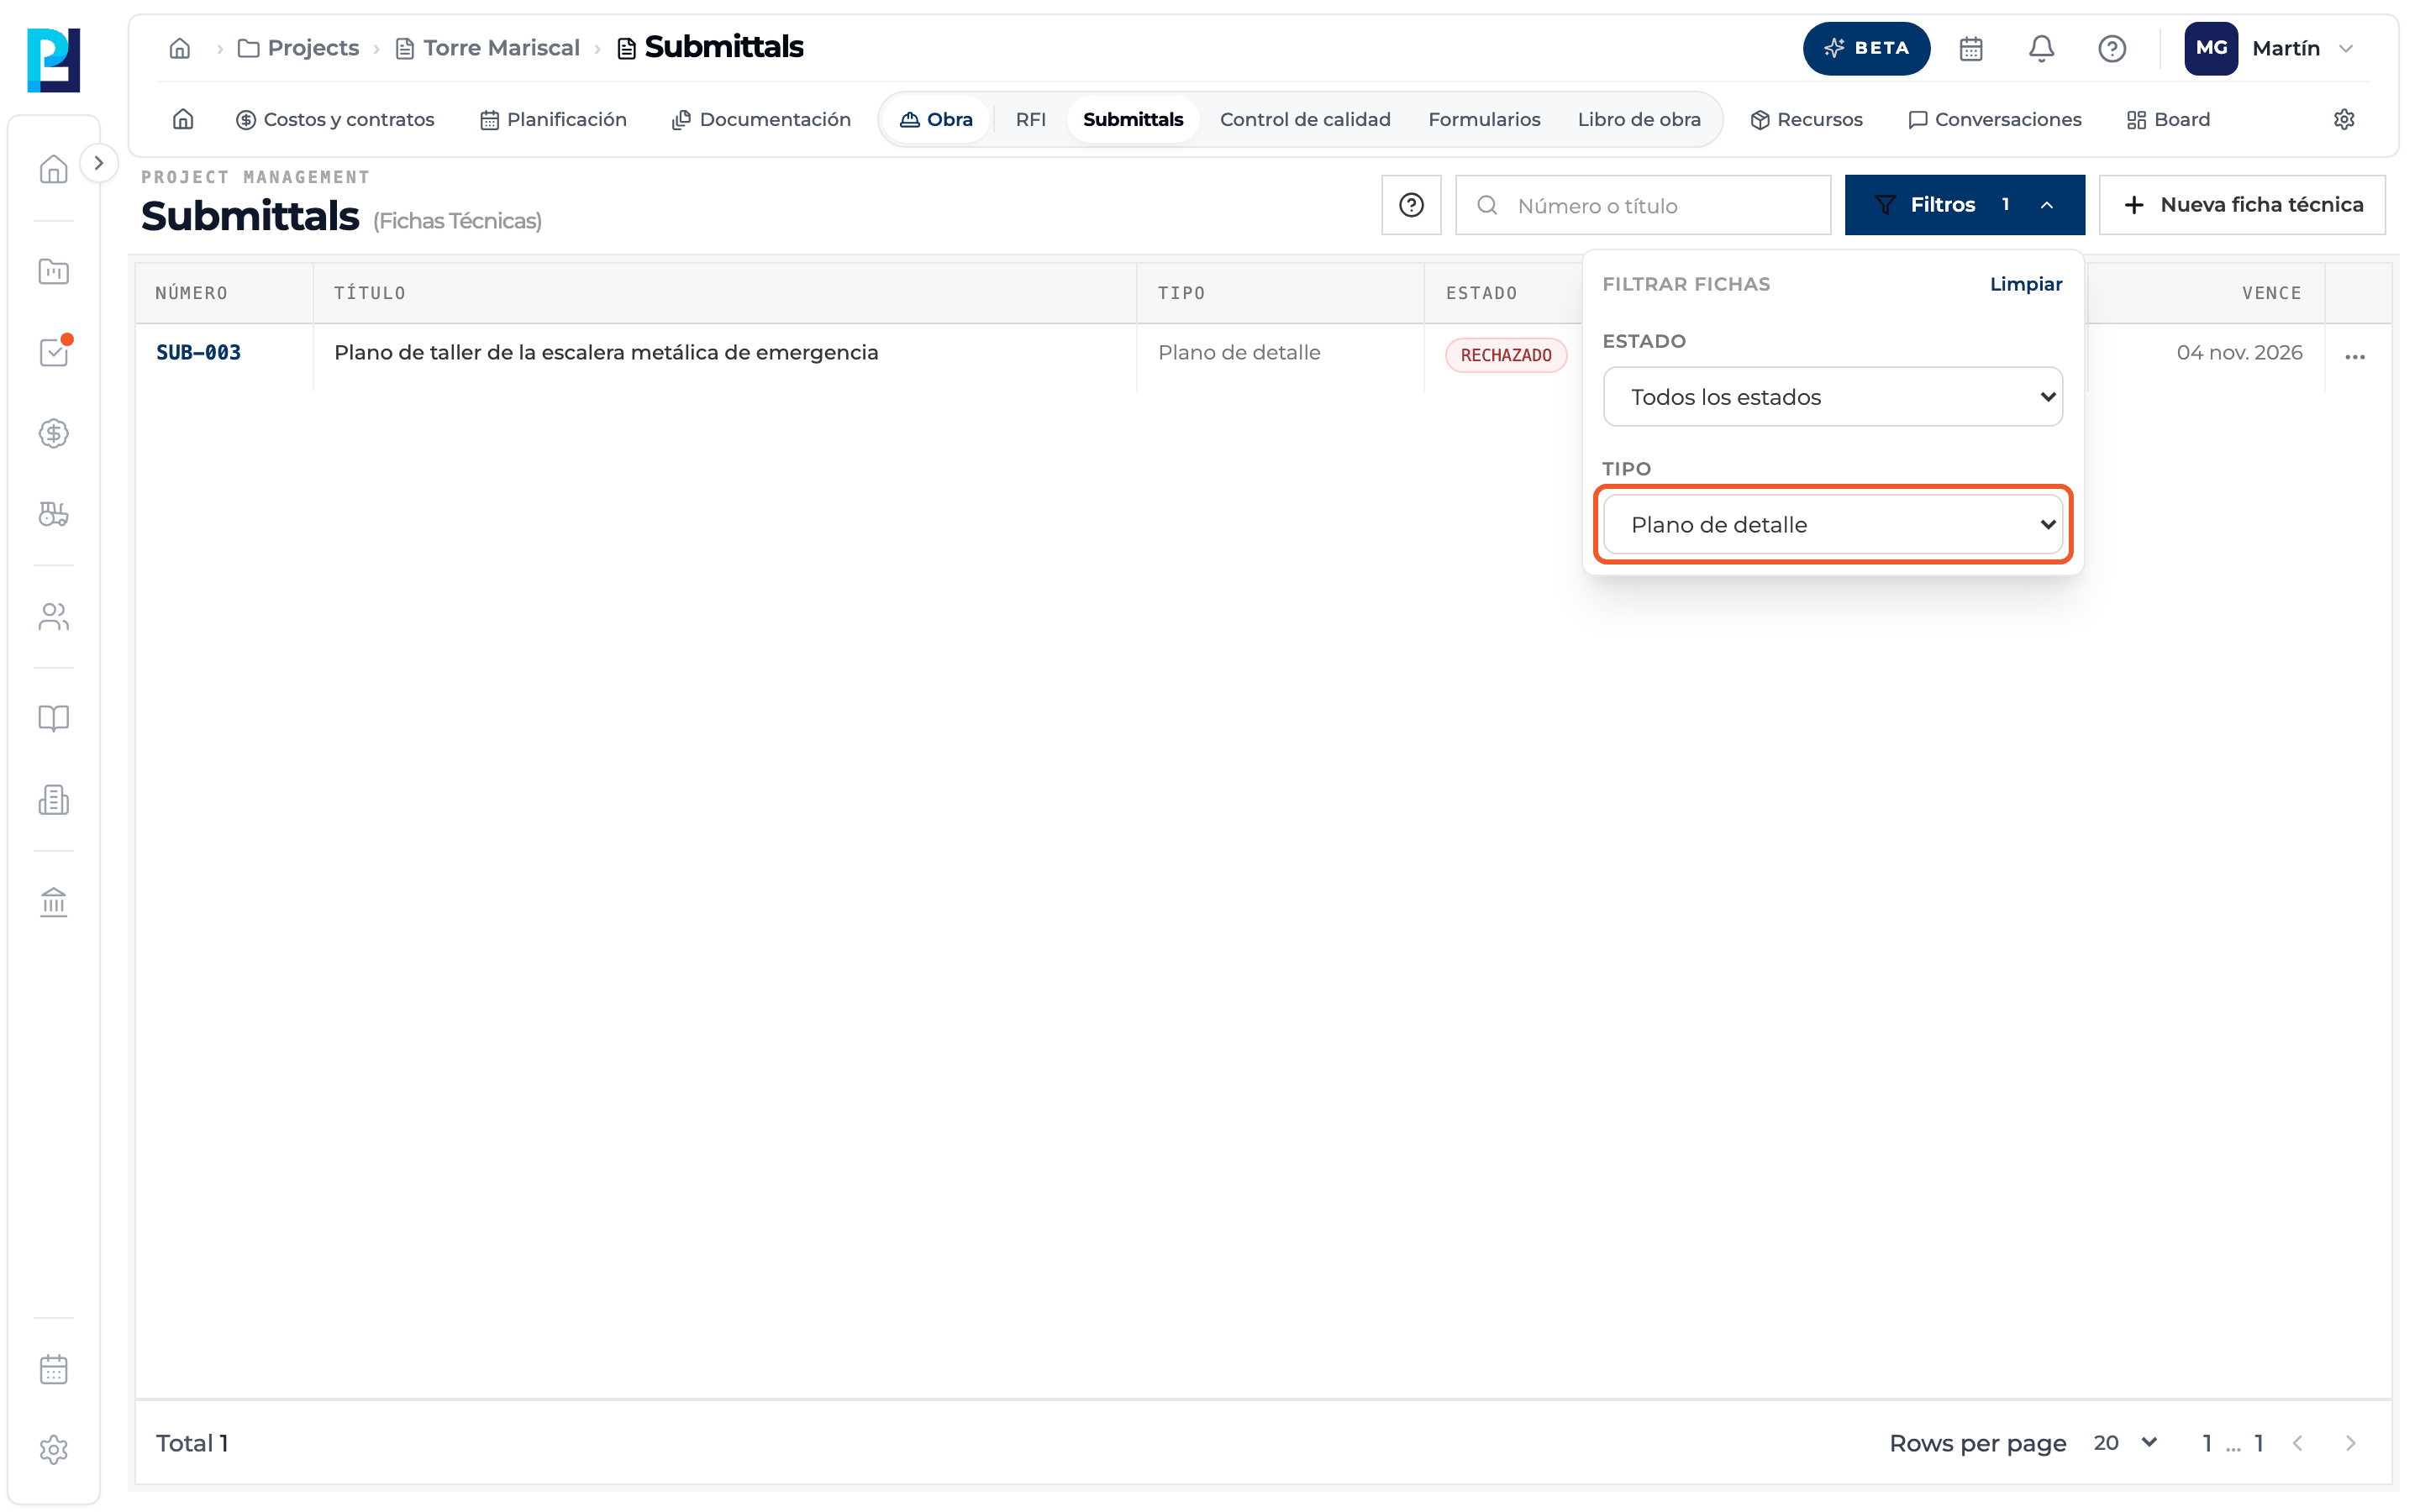Switch to the RFI tab
Image resolution: width=2420 pixels, height=1512 pixels.
coord(1030,119)
